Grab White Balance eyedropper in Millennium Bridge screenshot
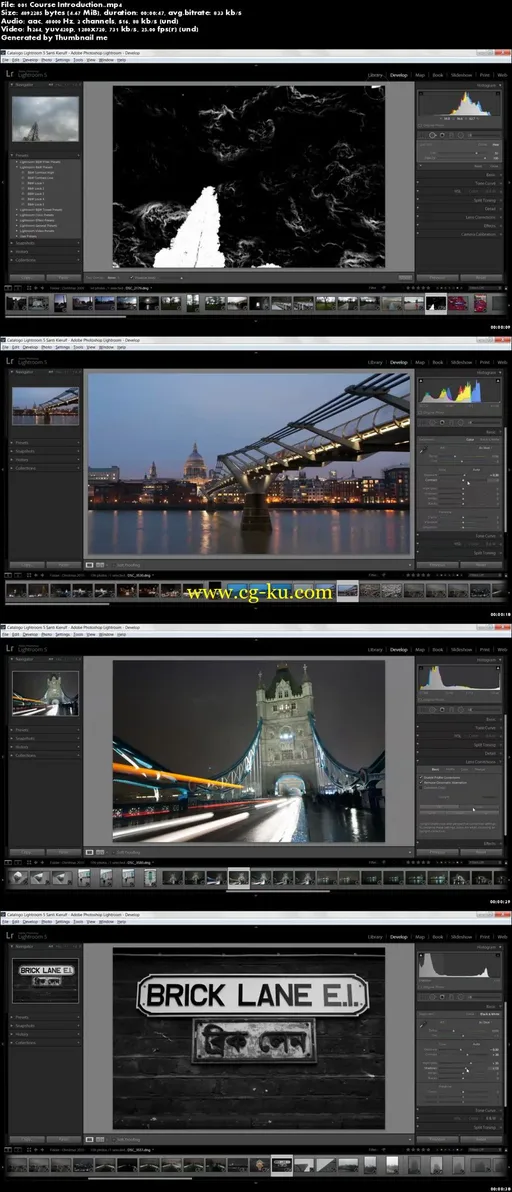This screenshot has height=1192, width=512. [x=424, y=450]
